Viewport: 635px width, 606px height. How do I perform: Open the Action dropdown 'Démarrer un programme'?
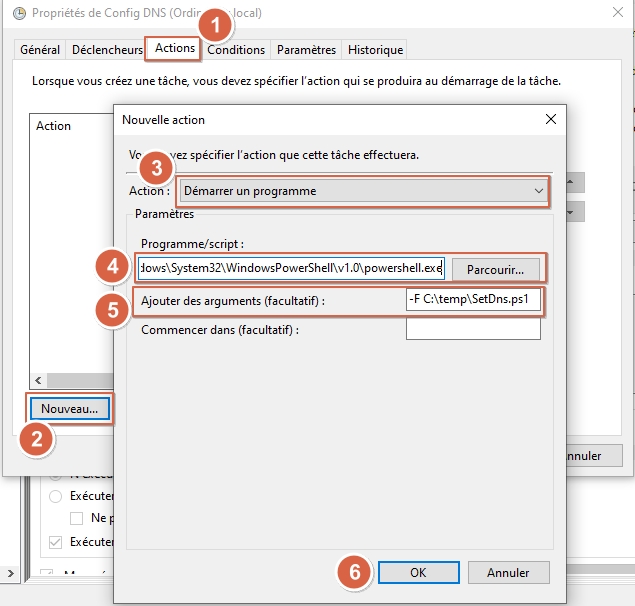click(x=363, y=191)
